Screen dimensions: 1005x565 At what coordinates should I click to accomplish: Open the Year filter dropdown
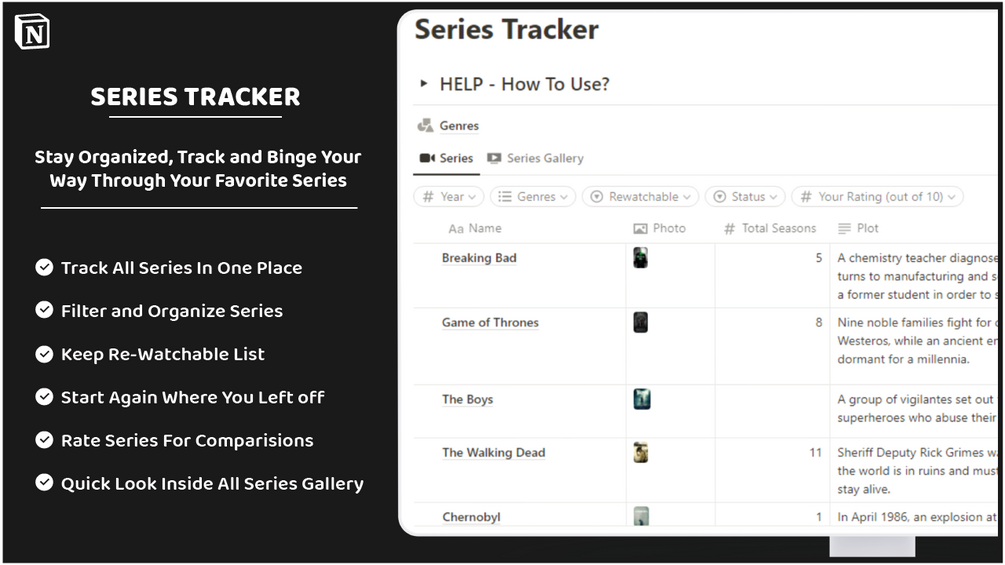[449, 197]
